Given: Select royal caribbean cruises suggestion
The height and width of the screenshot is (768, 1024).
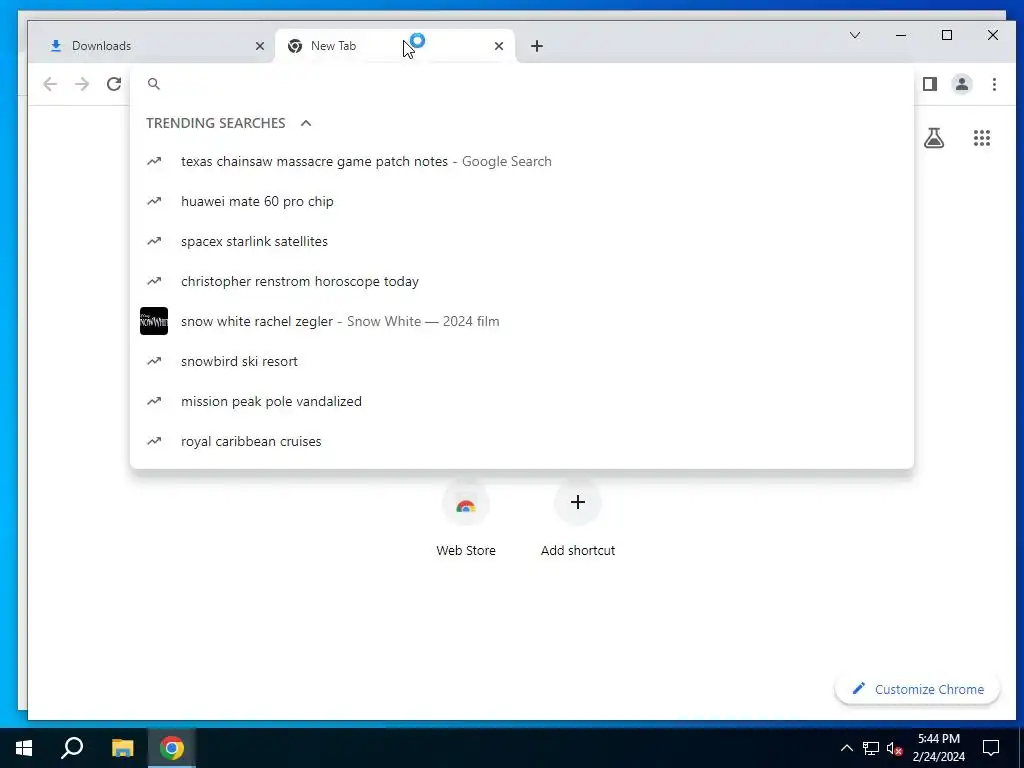Looking at the screenshot, I should (522, 441).
